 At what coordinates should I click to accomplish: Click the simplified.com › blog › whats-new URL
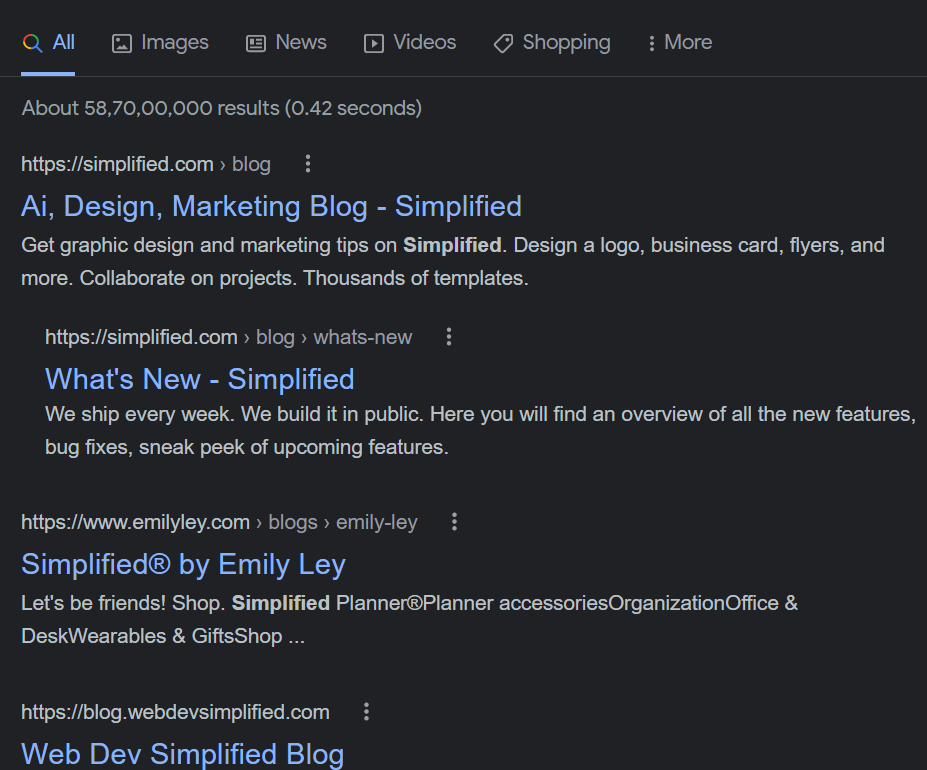[x=229, y=337]
